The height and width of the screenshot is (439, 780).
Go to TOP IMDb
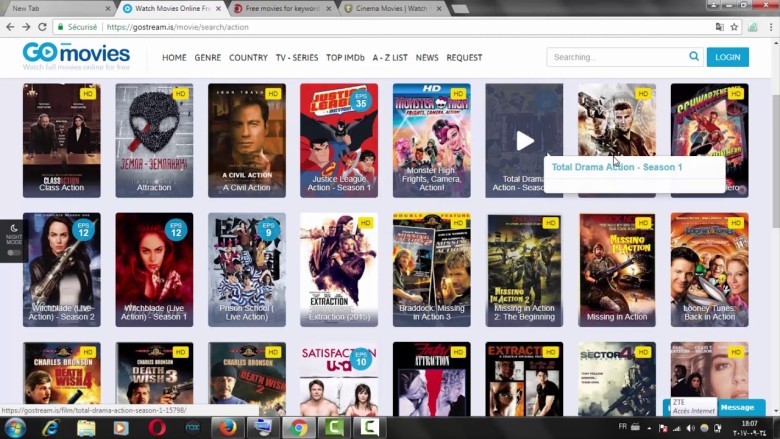[345, 58]
